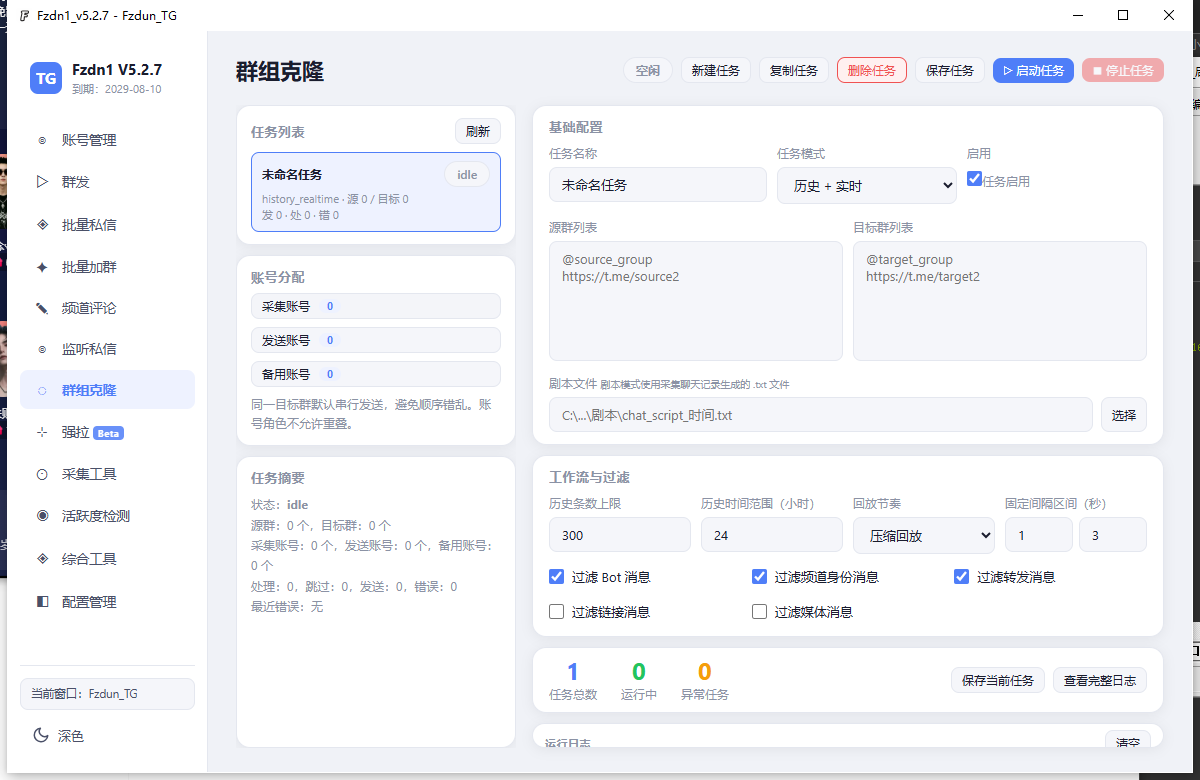Refresh the task list with 刷新

click(x=478, y=131)
